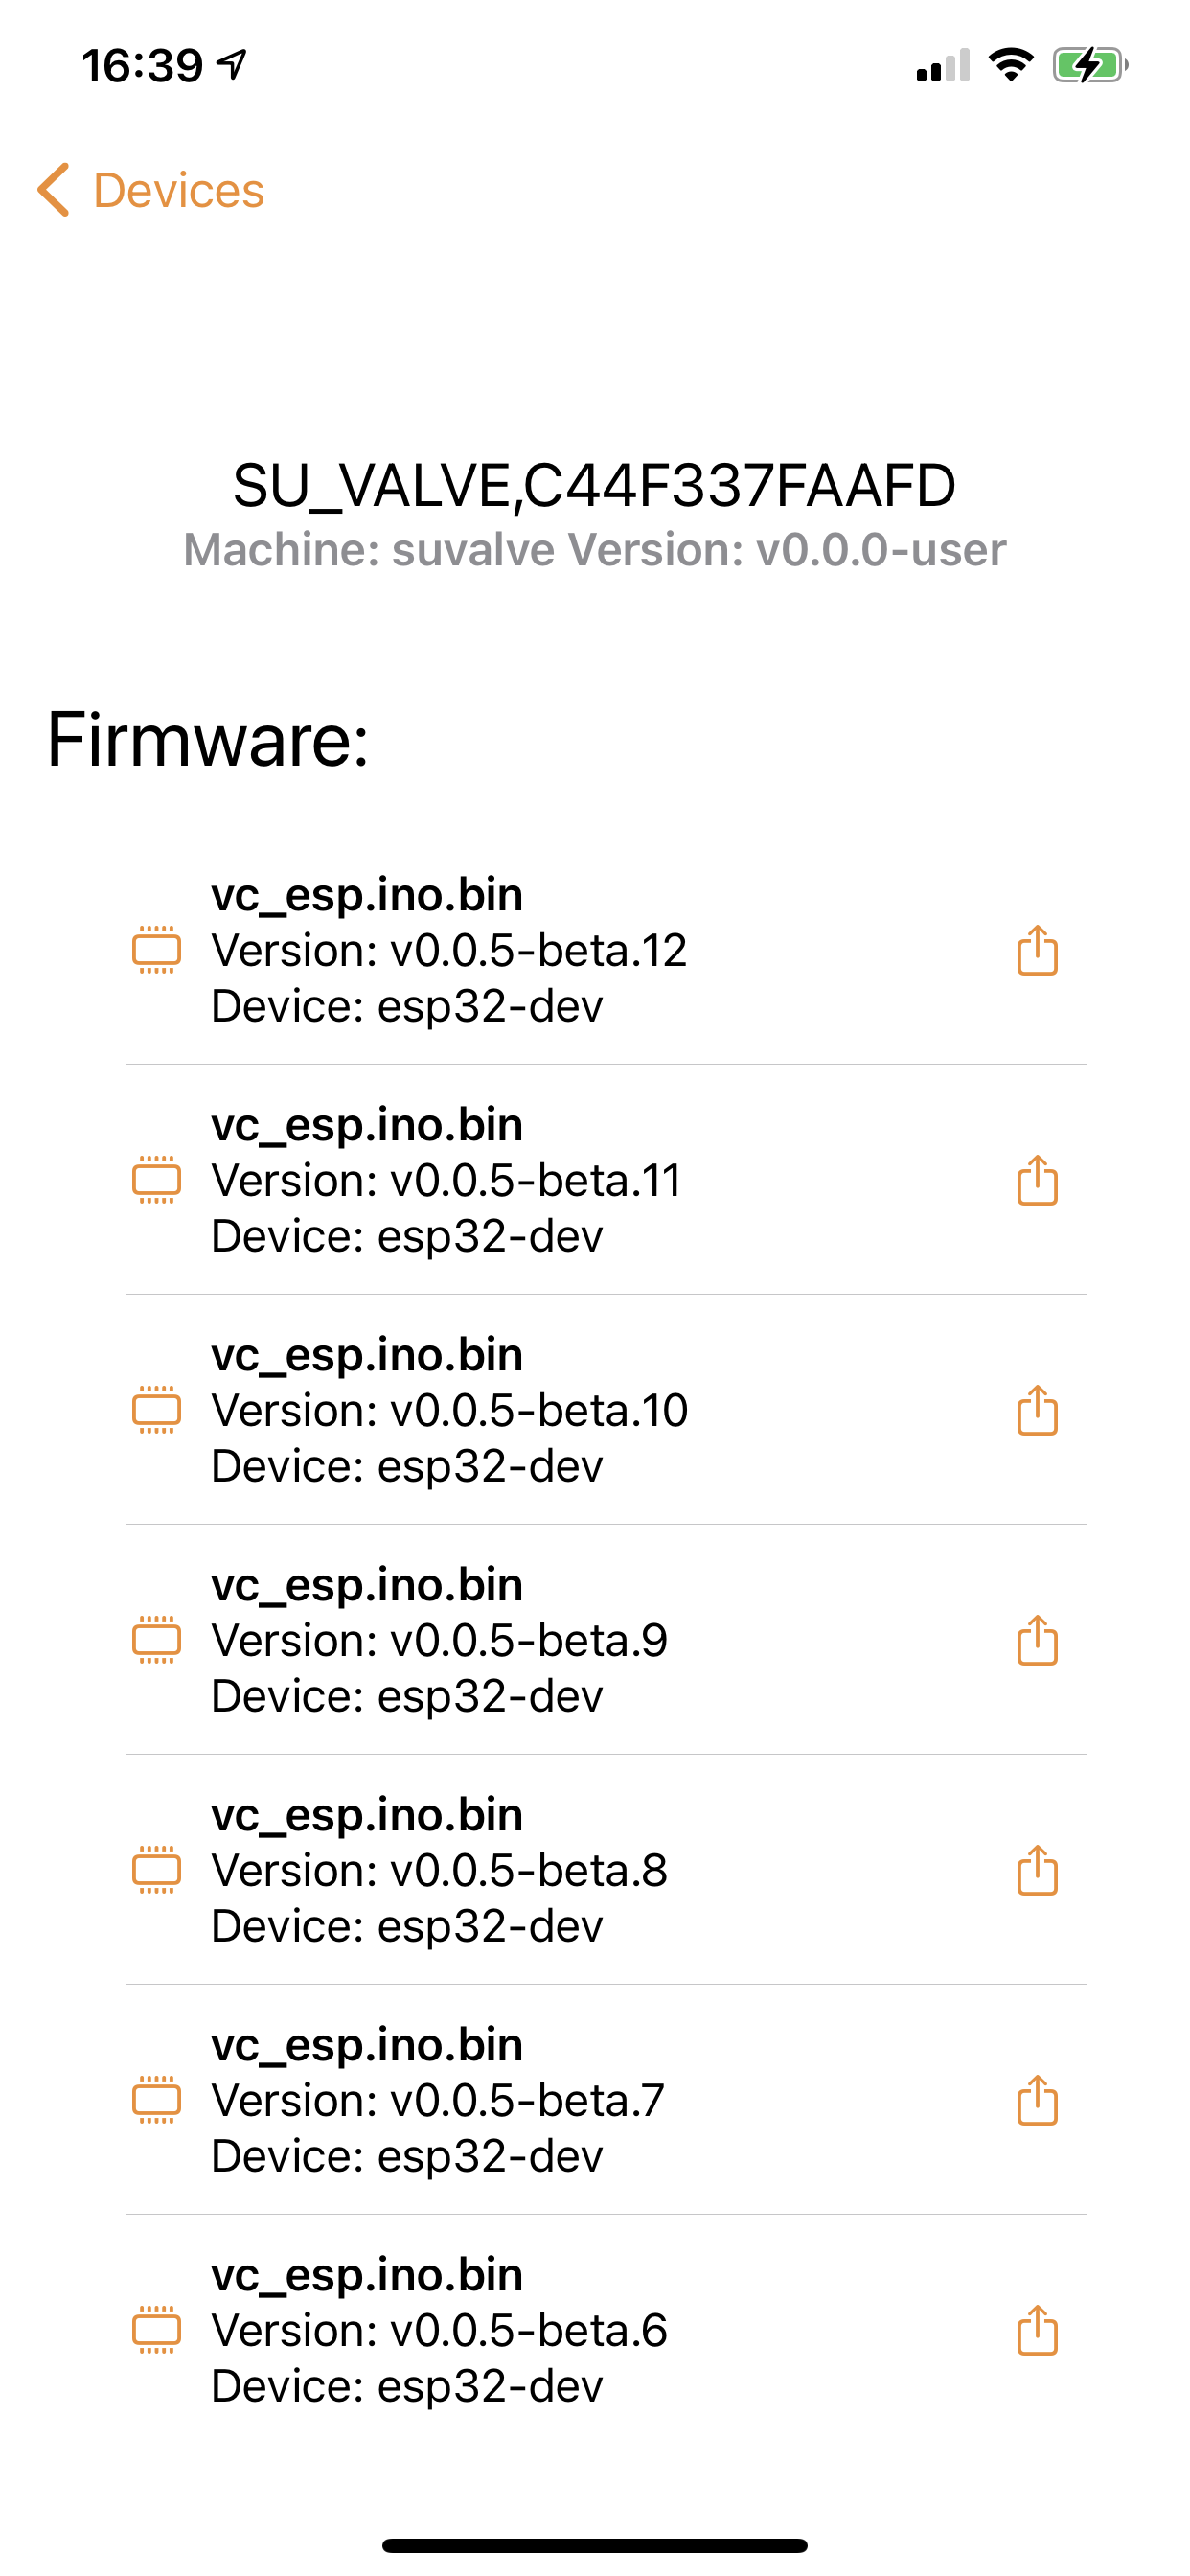Tap the SU_VALVE,C44F337FAAFD device title
Viewport: 1190px width, 2576px height.
(x=595, y=487)
